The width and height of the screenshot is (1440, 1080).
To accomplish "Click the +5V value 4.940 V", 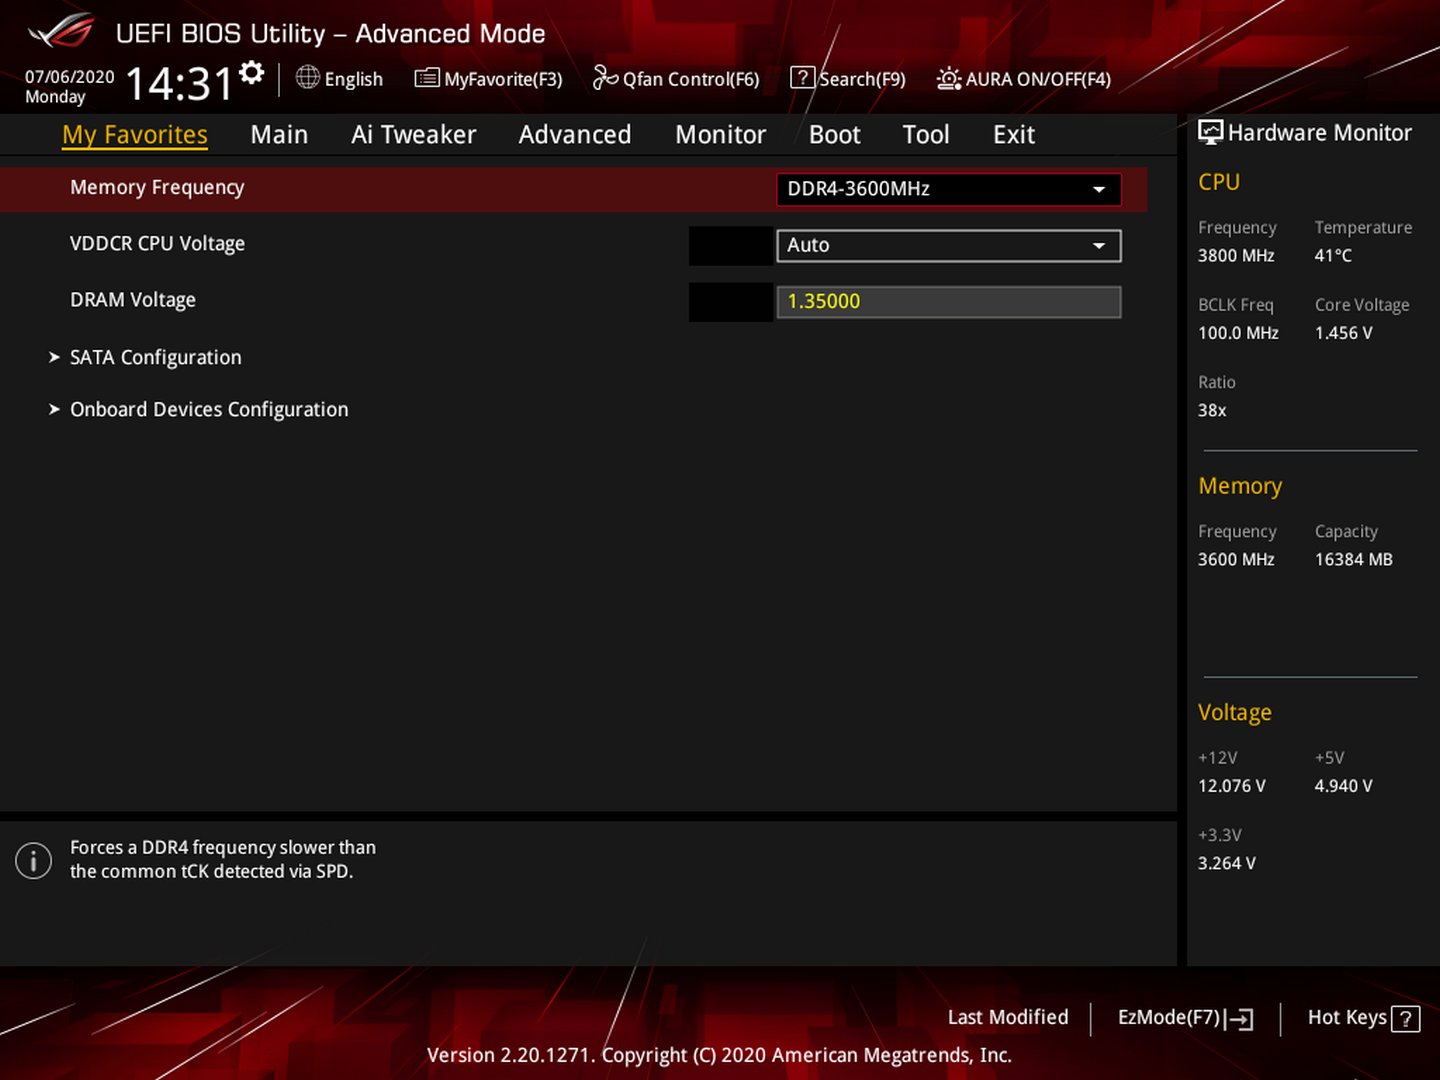I will click(1343, 786).
